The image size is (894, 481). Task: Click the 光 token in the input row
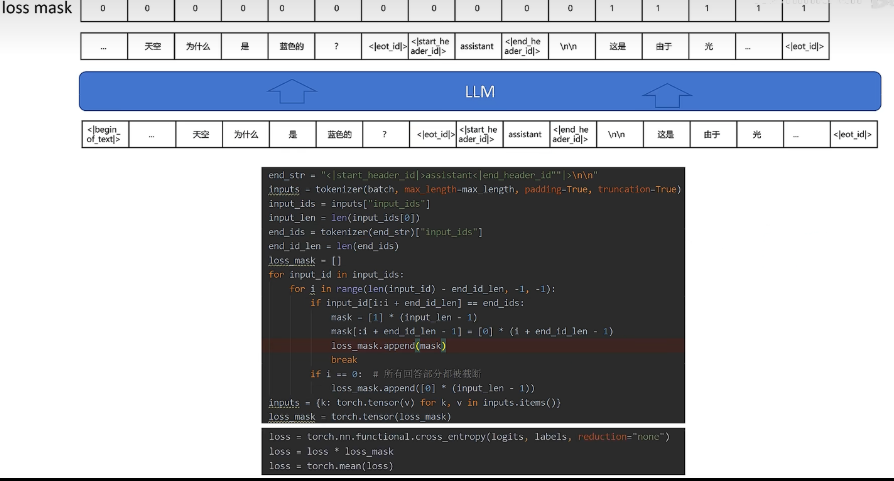[x=759, y=134]
